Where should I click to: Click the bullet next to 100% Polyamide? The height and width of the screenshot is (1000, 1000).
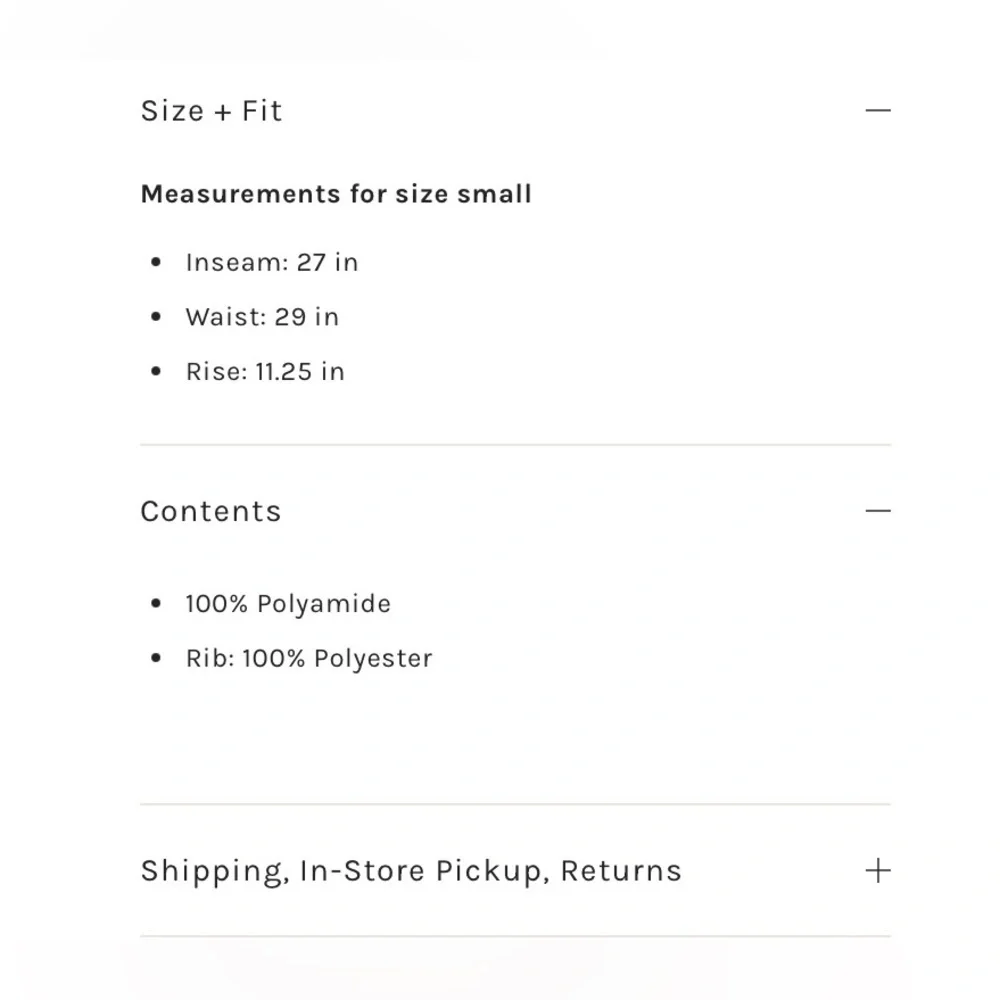(156, 603)
